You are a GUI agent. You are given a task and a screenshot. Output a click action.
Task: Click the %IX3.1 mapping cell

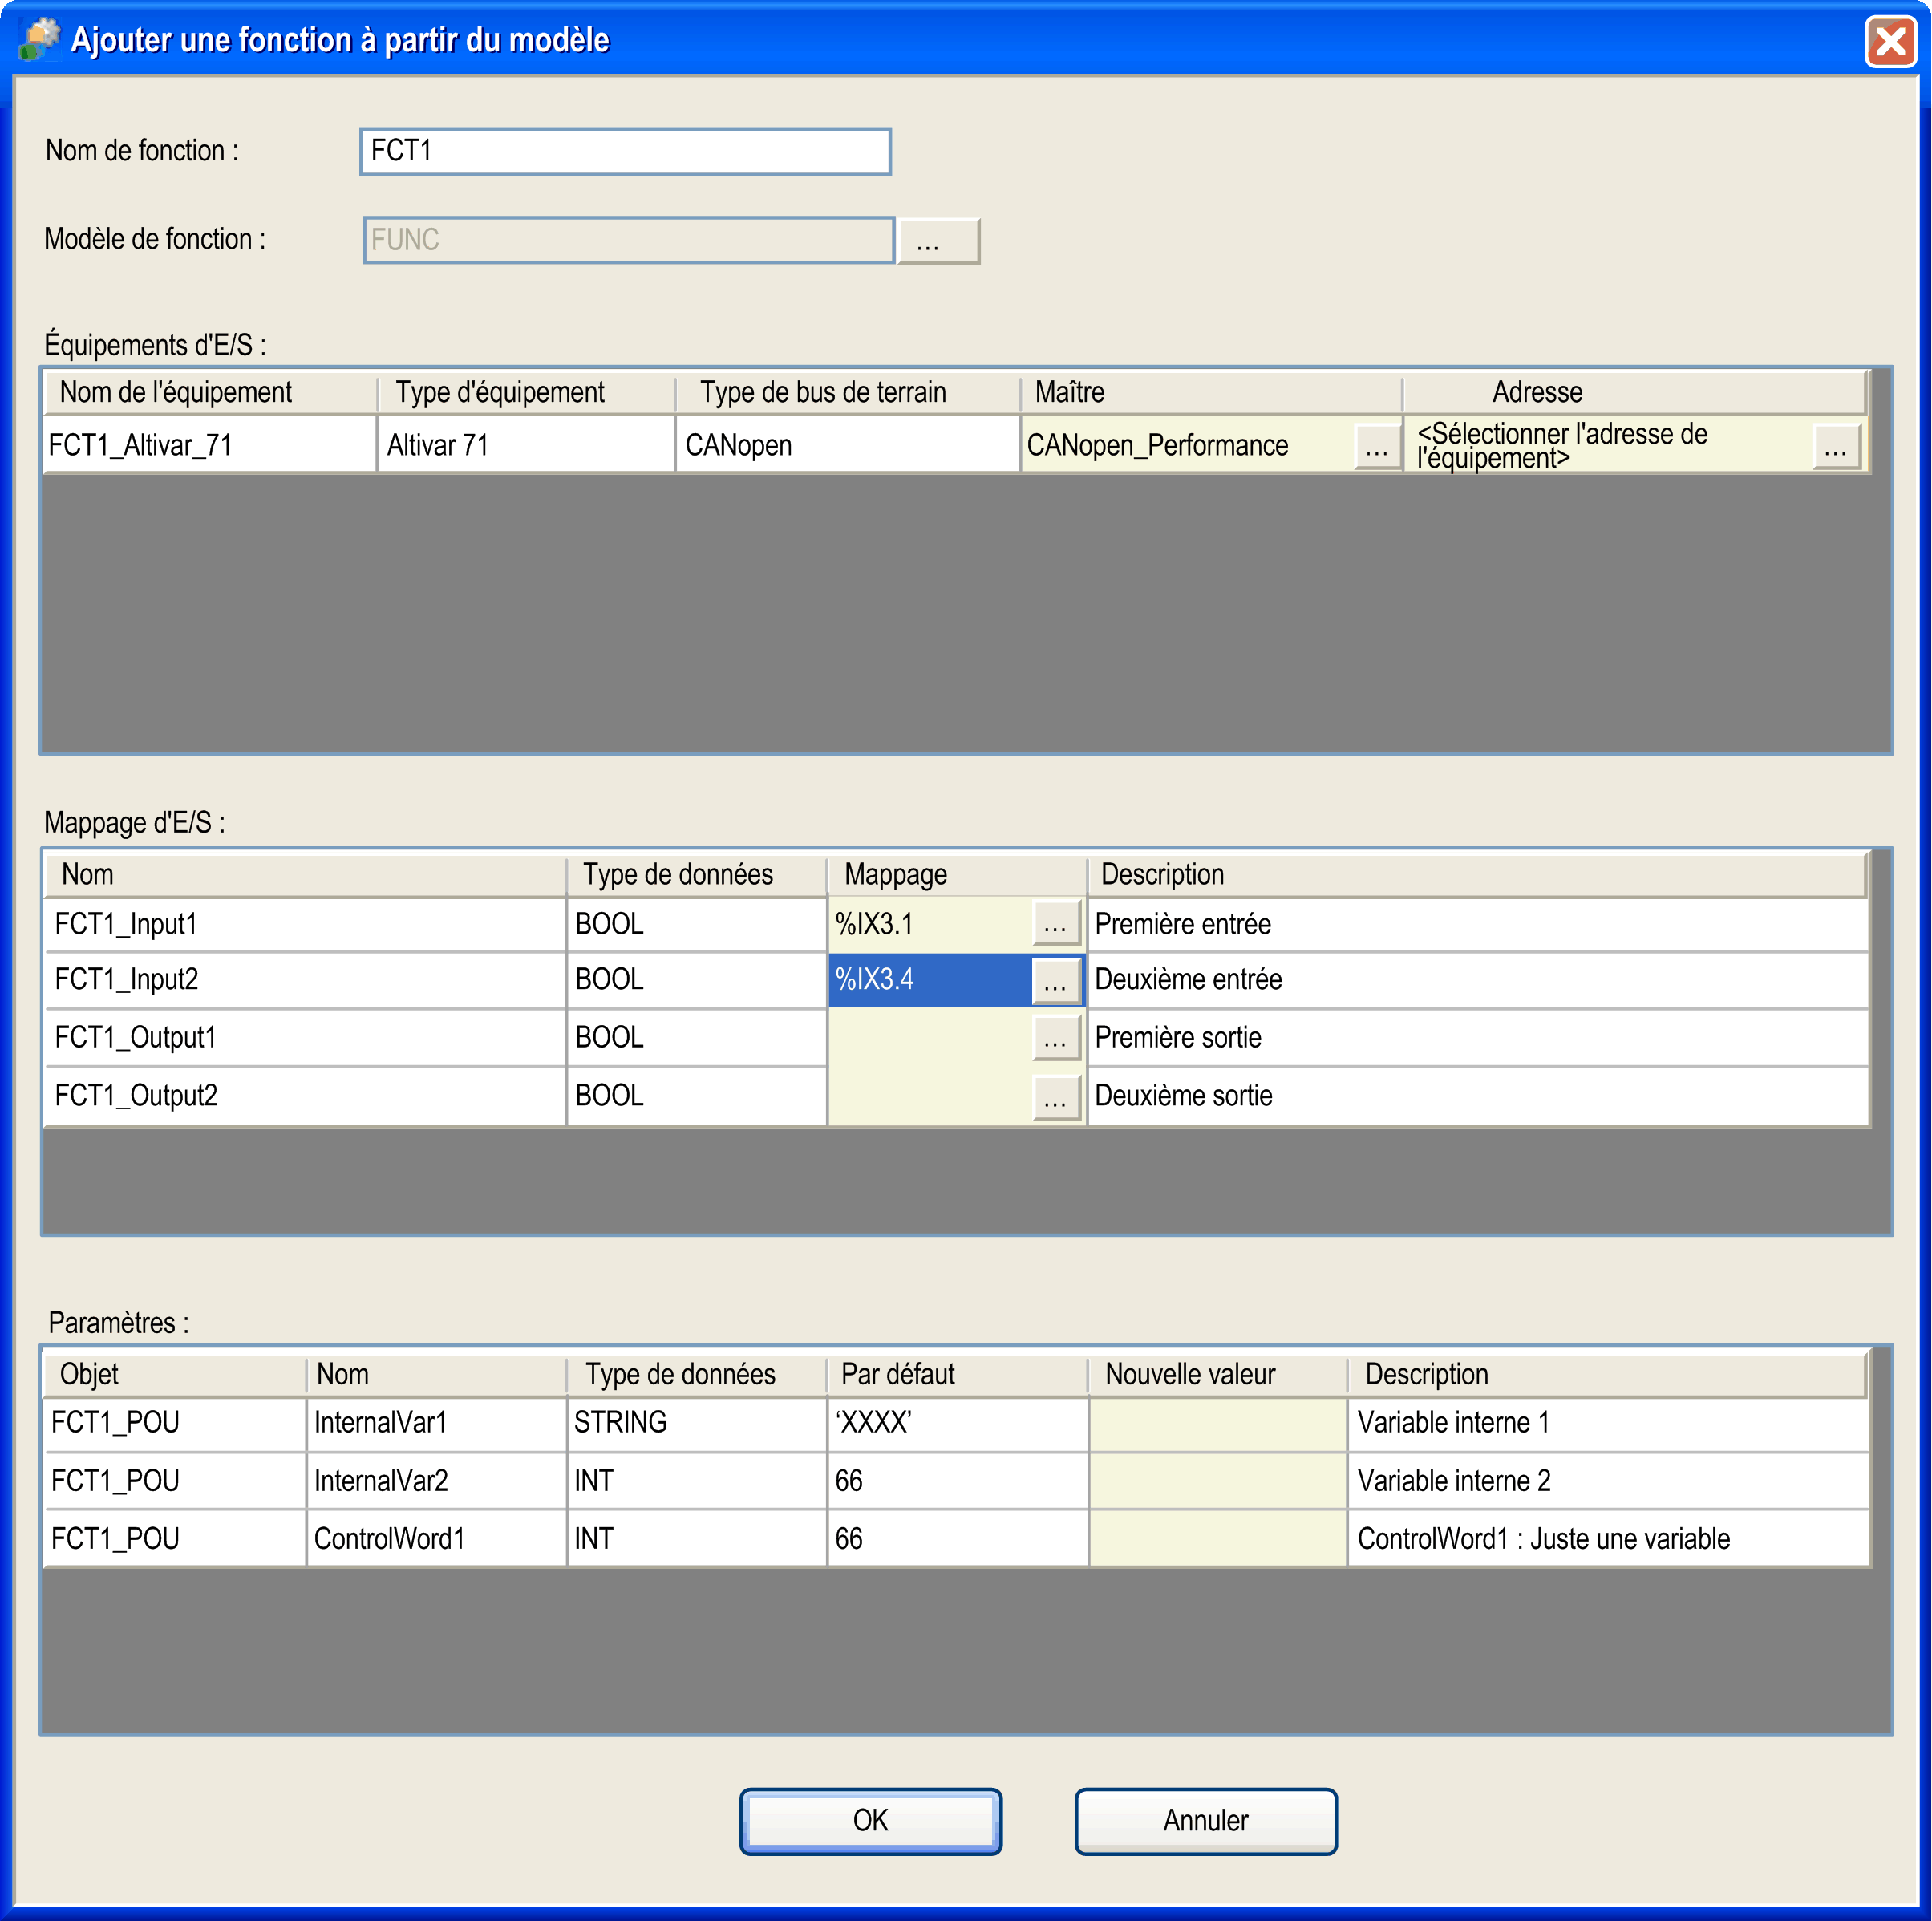(930, 924)
